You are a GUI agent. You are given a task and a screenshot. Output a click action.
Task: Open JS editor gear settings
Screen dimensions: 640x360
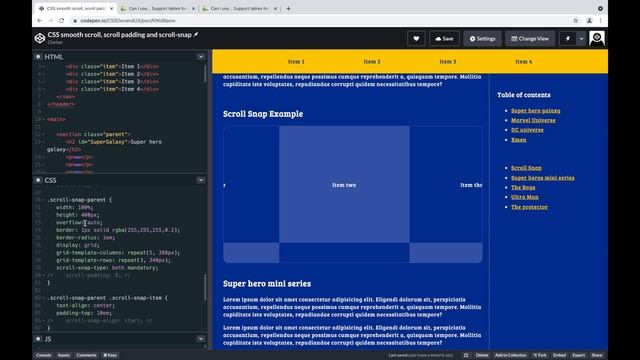[x=38, y=339]
